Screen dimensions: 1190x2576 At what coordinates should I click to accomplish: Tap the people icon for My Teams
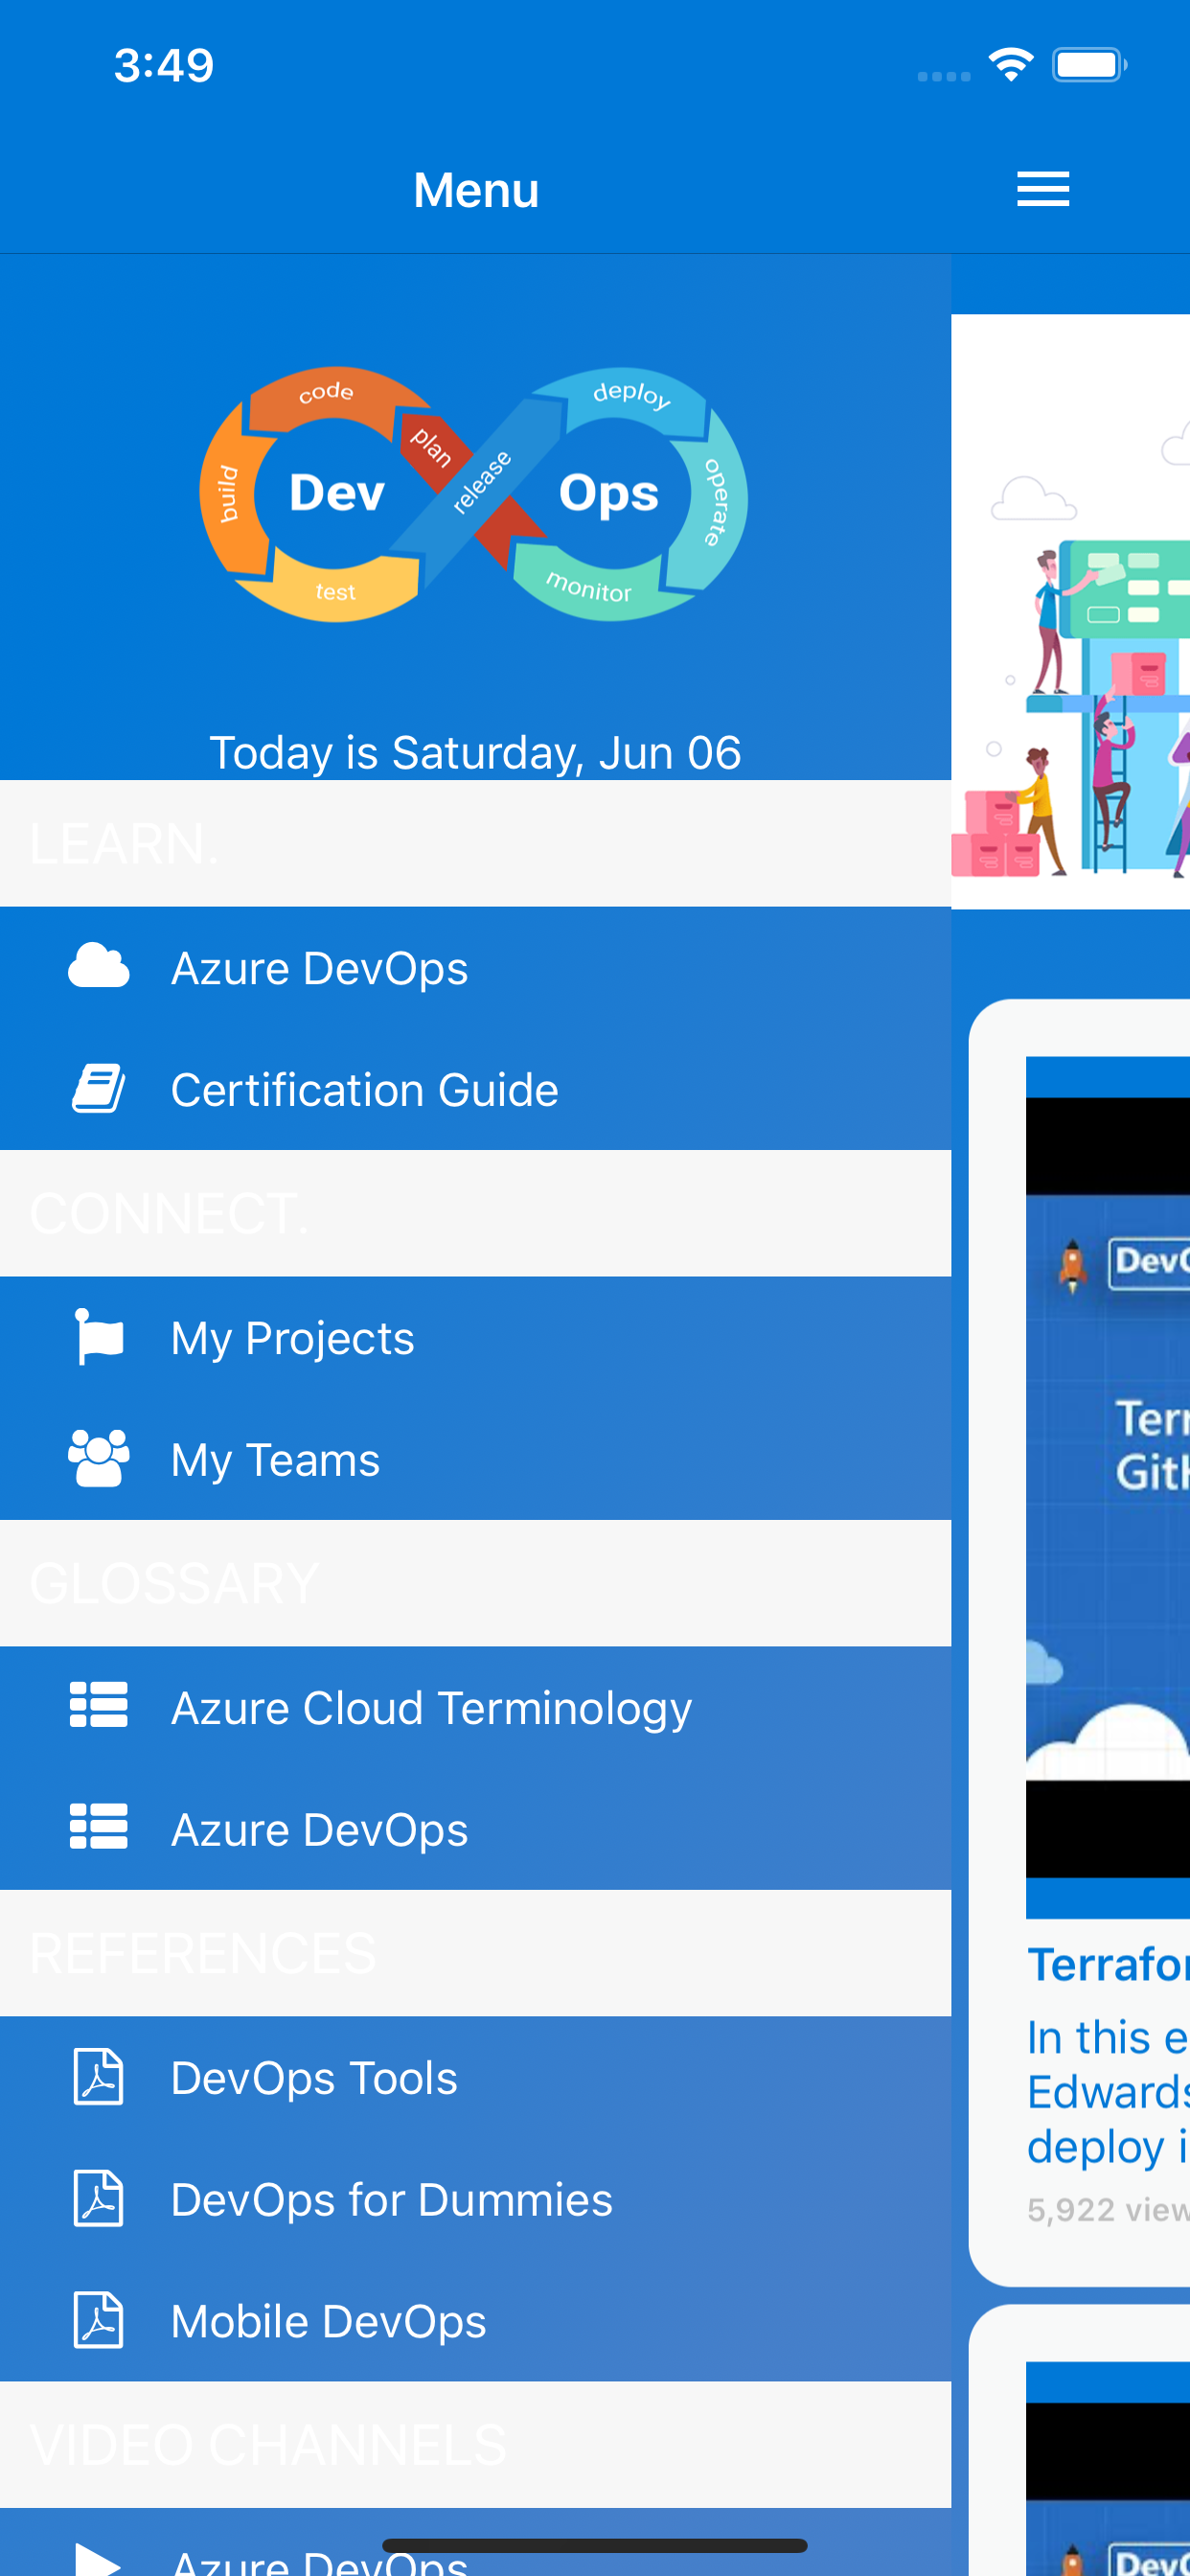point(98,1459)
